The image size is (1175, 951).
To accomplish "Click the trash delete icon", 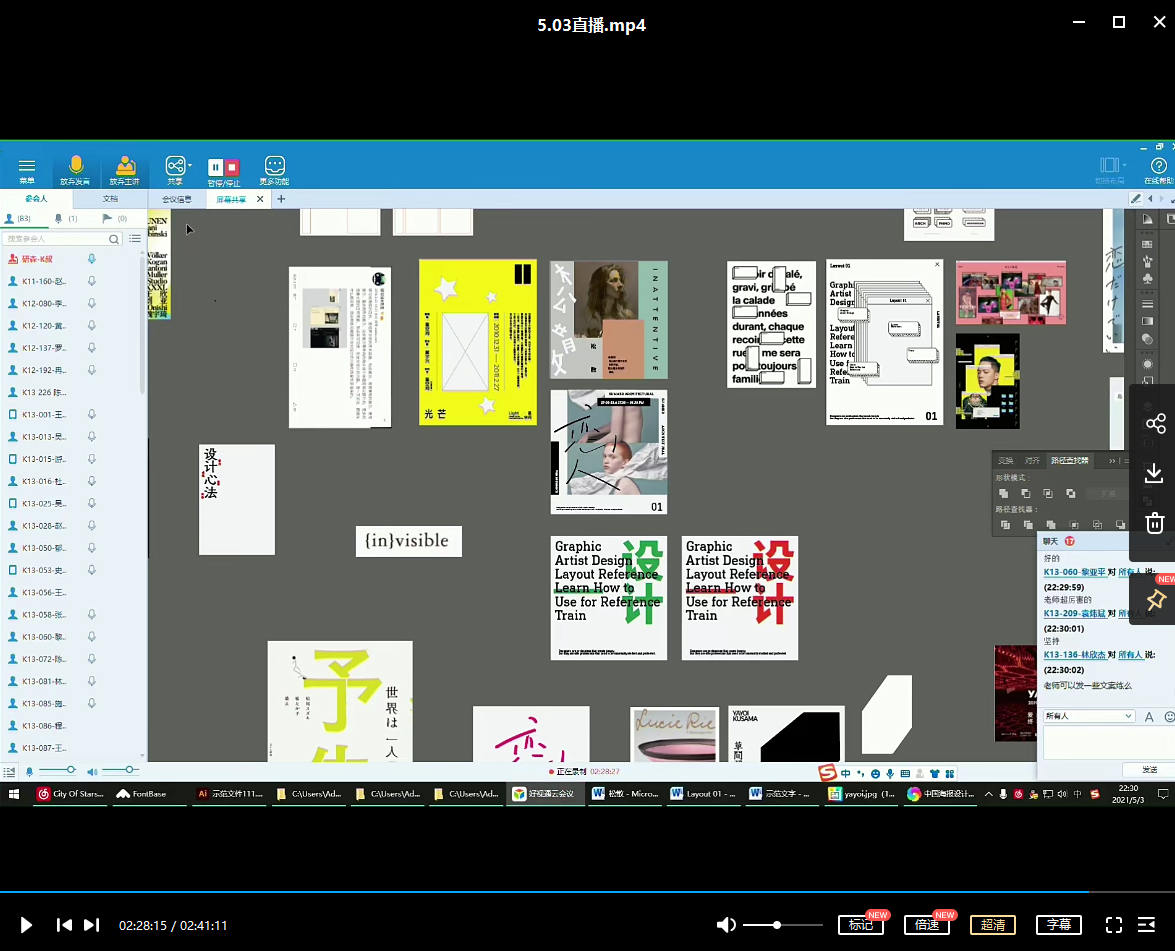I will point(1155,523).
